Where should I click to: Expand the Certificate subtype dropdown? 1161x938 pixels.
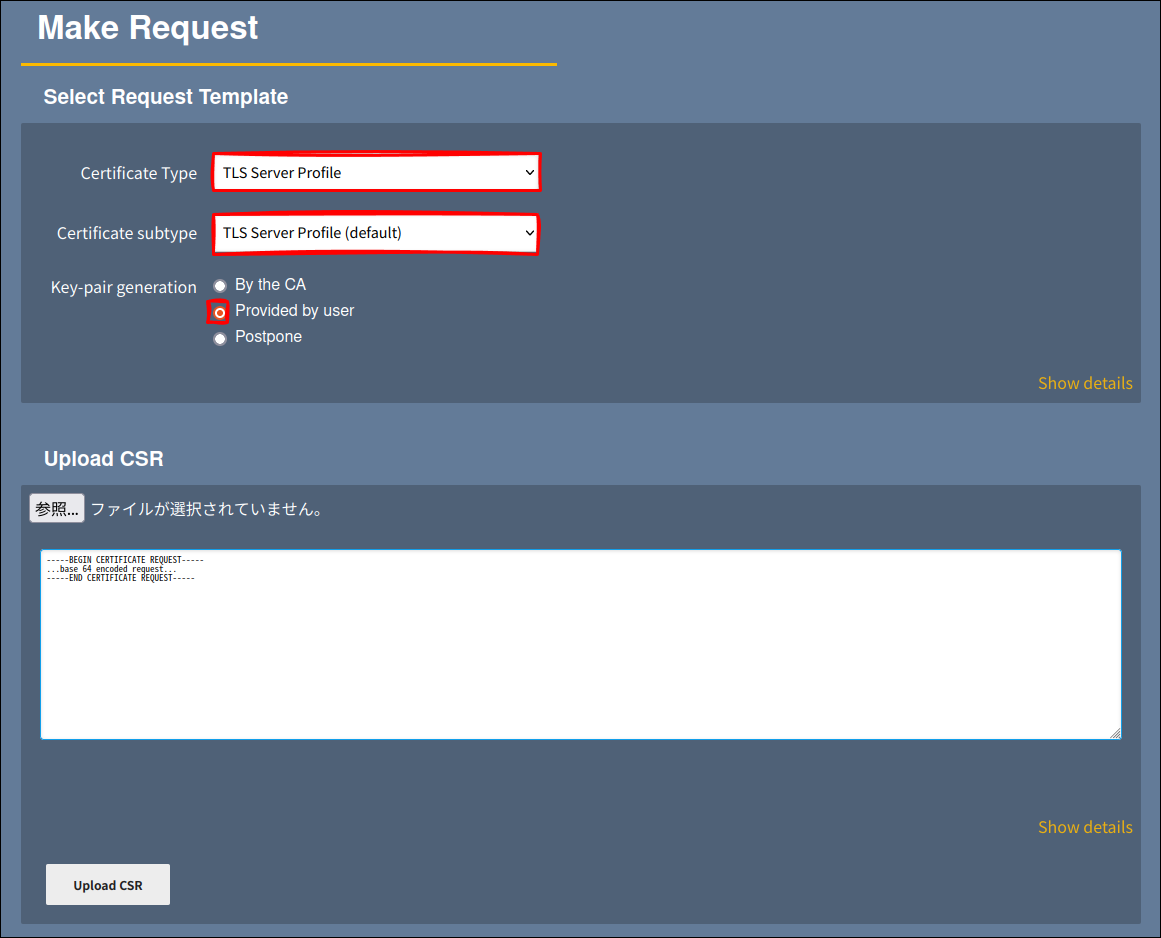375,233
